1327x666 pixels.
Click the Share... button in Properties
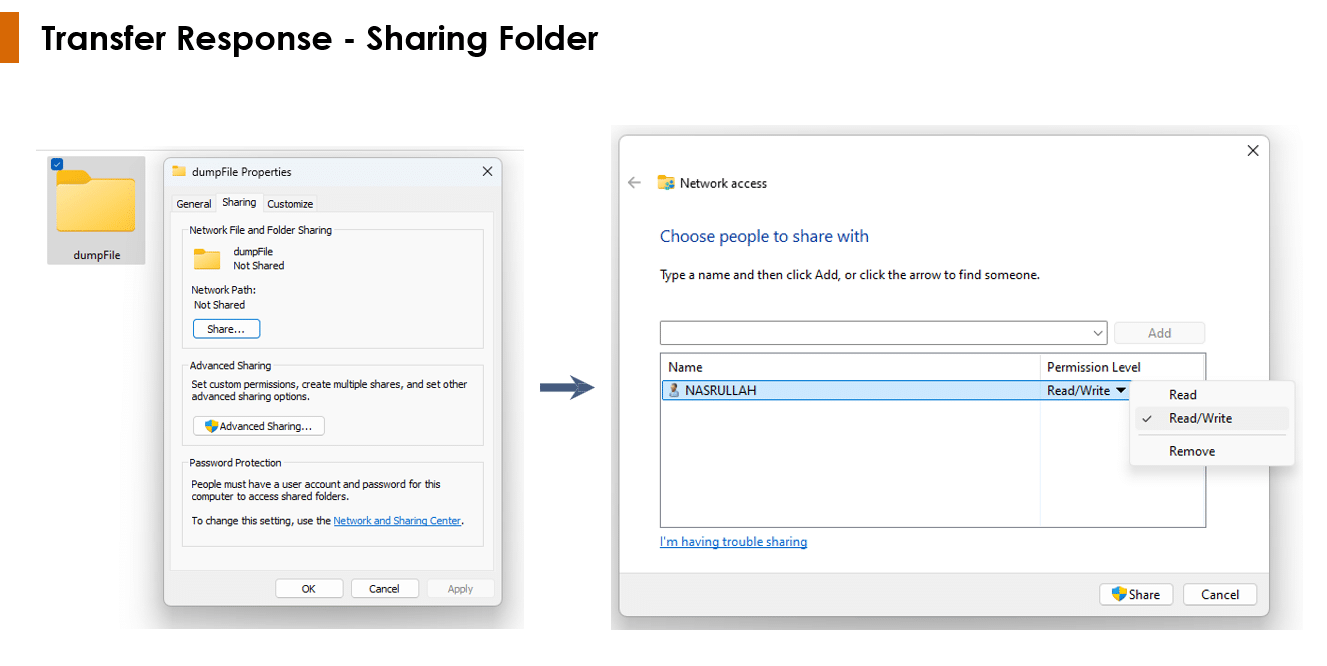pyautogui.click(x=226, y=329)
